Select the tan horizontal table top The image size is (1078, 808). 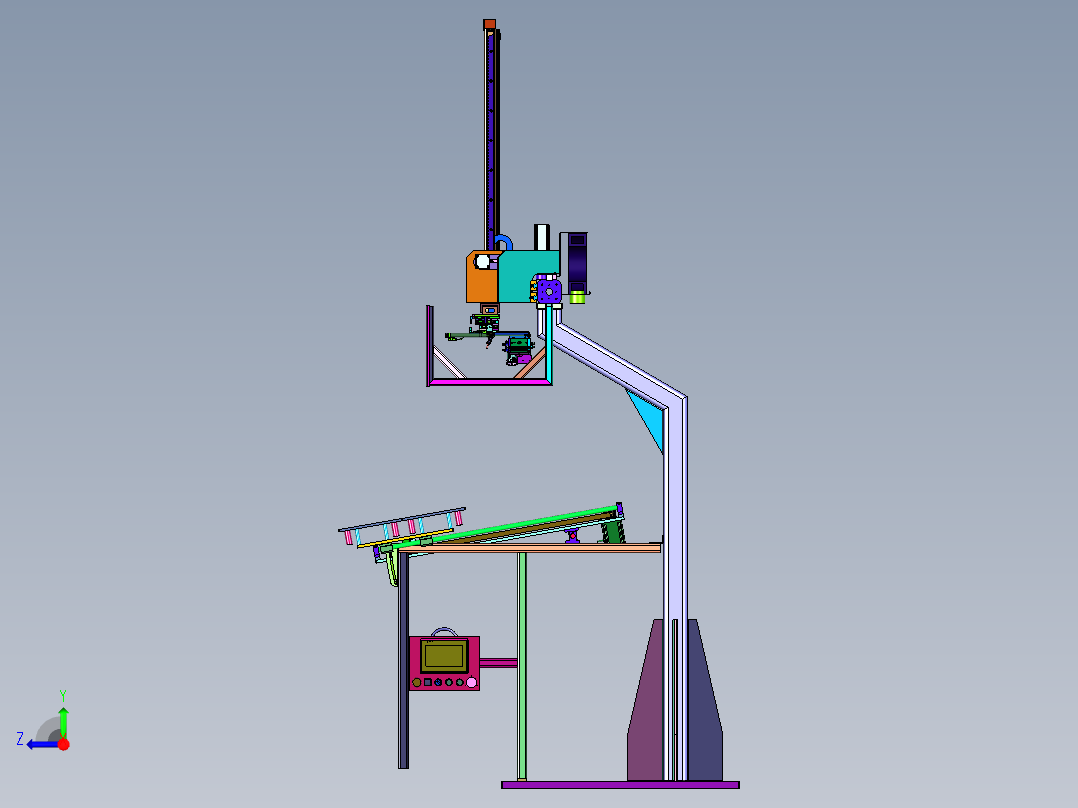pos(530,548)
